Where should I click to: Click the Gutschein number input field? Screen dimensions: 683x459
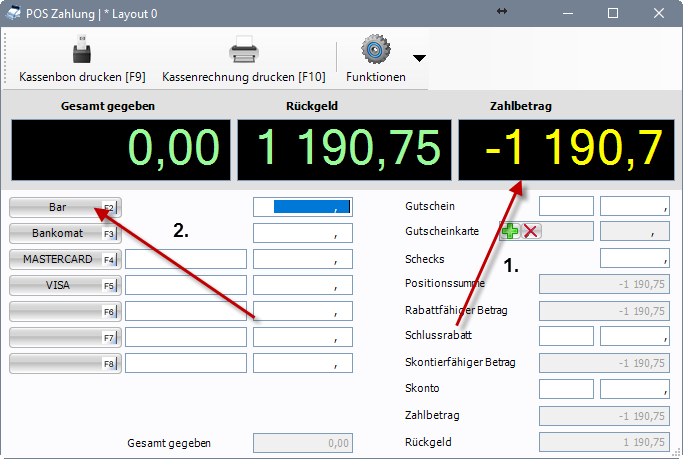click(x=566, y=206)
